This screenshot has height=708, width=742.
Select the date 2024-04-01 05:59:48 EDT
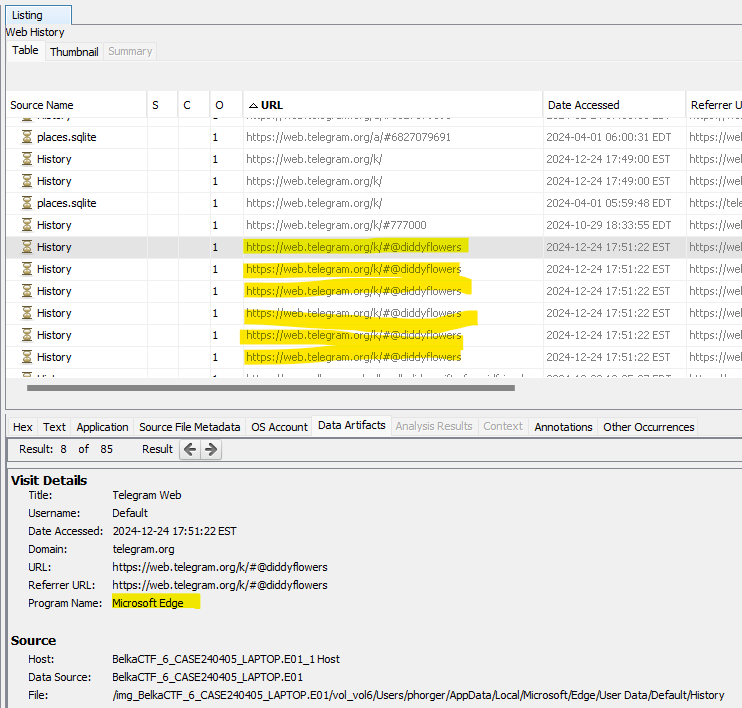coord(609,203)
